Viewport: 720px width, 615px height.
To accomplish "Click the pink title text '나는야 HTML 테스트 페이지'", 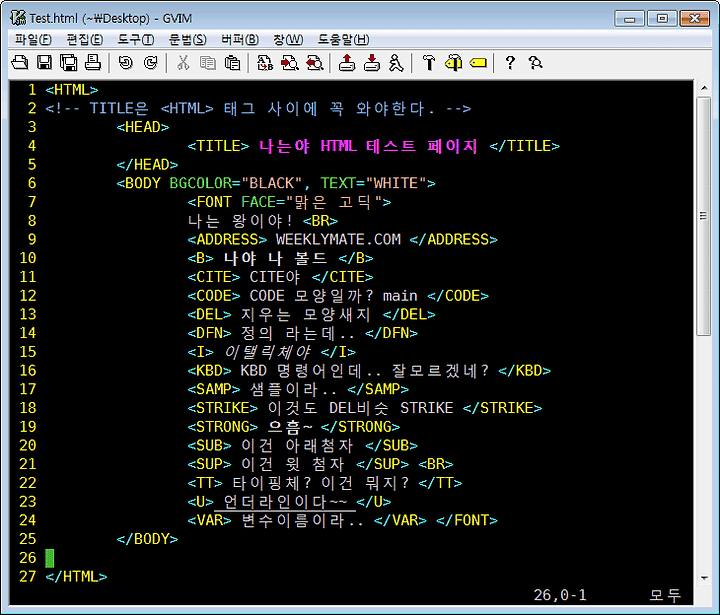I will click(x=368, y=146).
